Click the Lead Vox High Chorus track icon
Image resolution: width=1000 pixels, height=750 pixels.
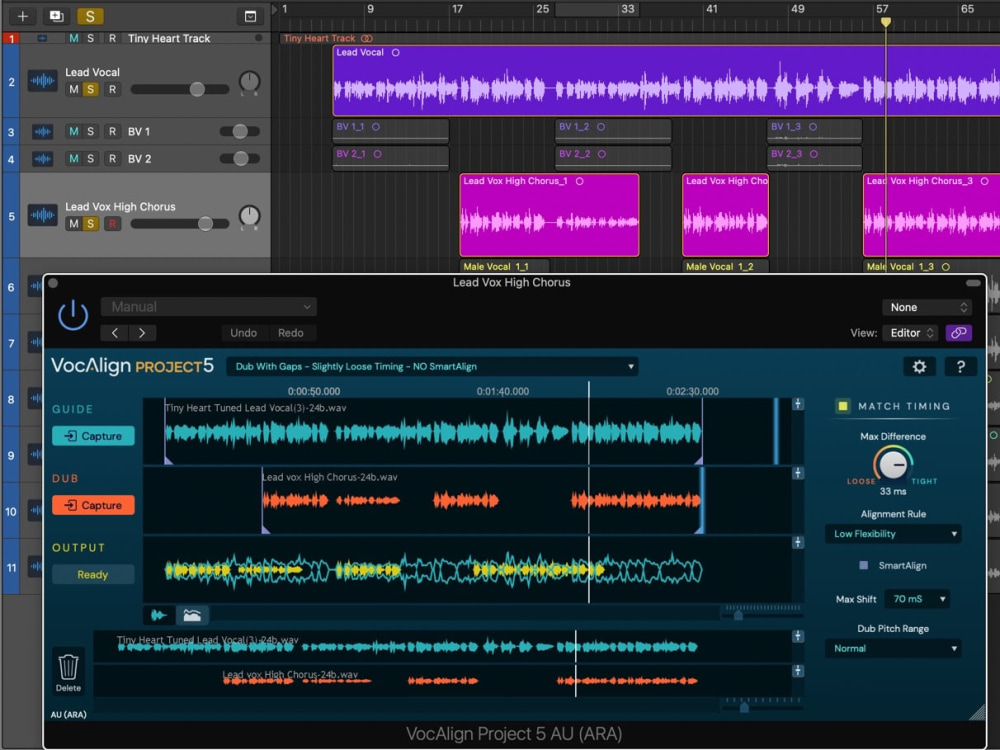click(43, 216)
